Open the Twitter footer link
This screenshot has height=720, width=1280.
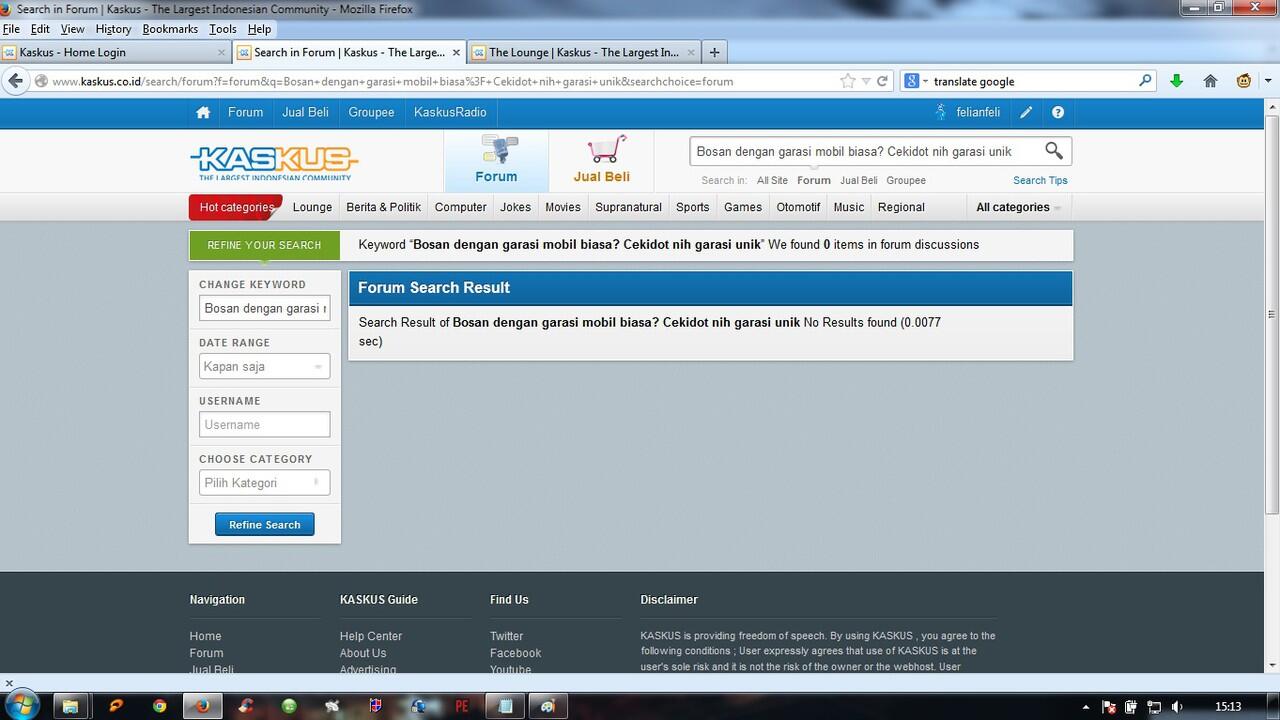(x=507, y=636)
